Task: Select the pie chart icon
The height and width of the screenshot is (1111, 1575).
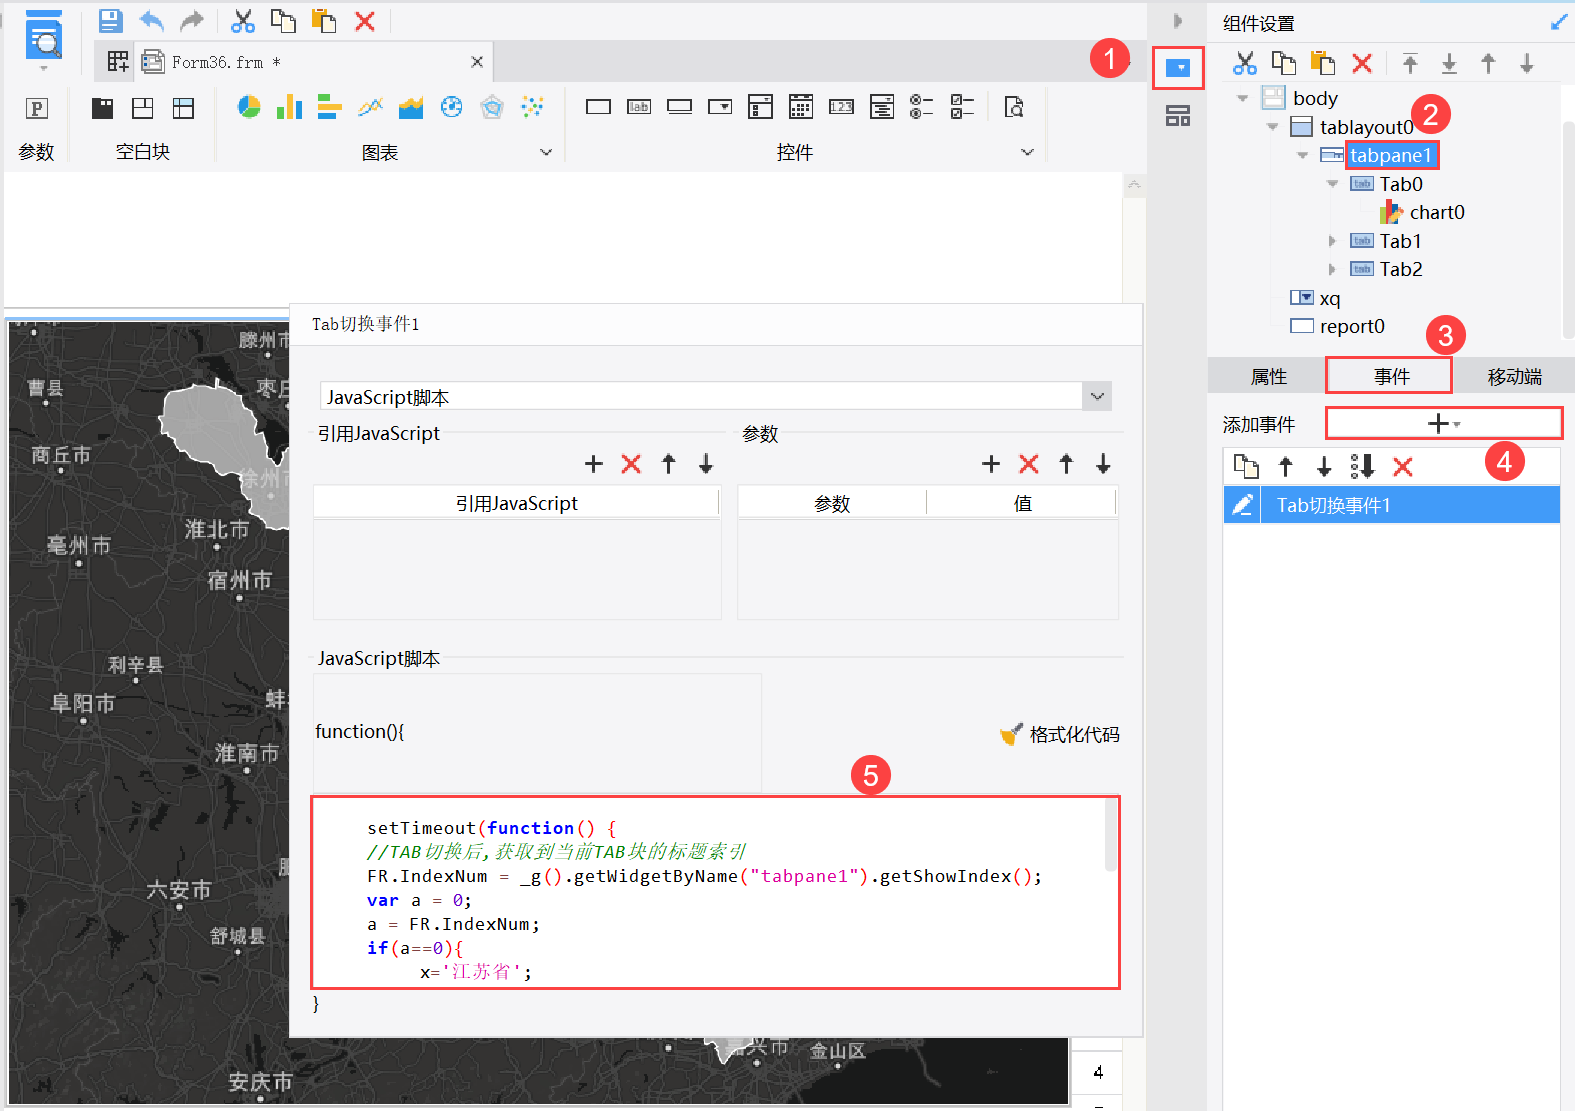Action: (x=249, y=107)
